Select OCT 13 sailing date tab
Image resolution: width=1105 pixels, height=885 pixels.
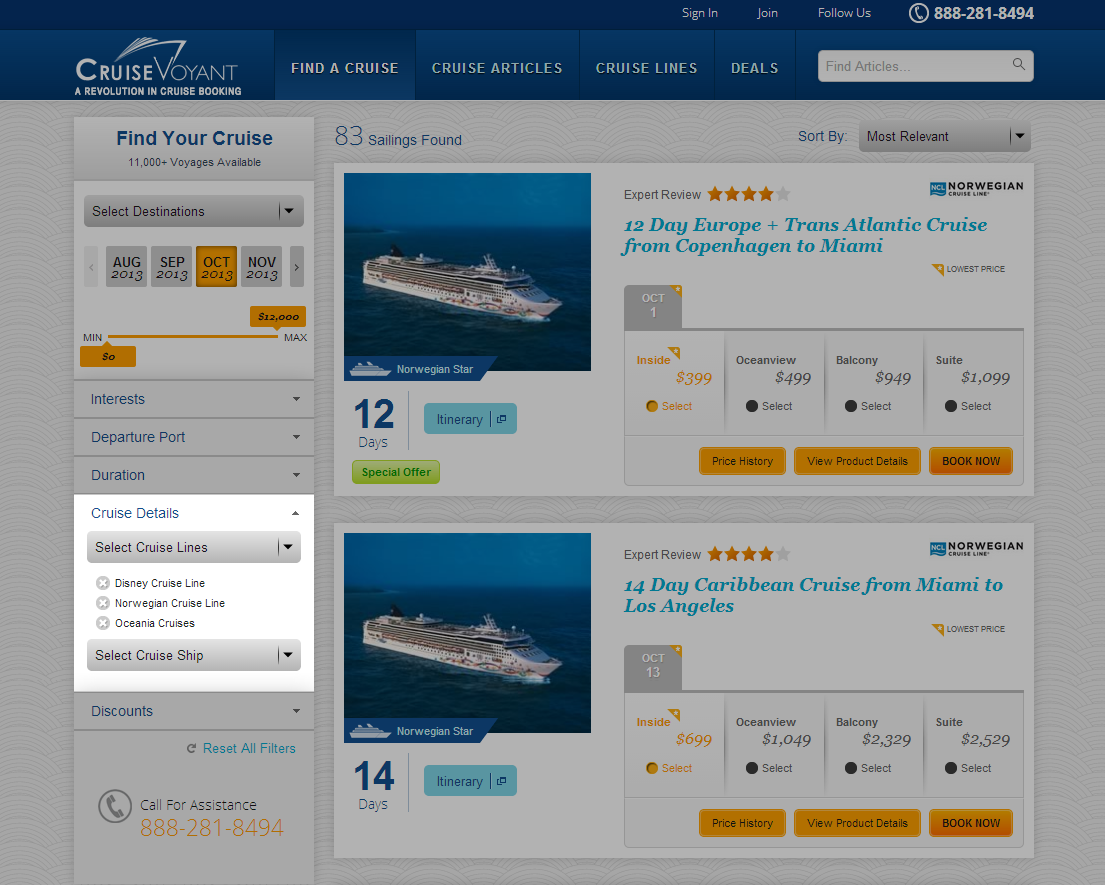point(653,667)
